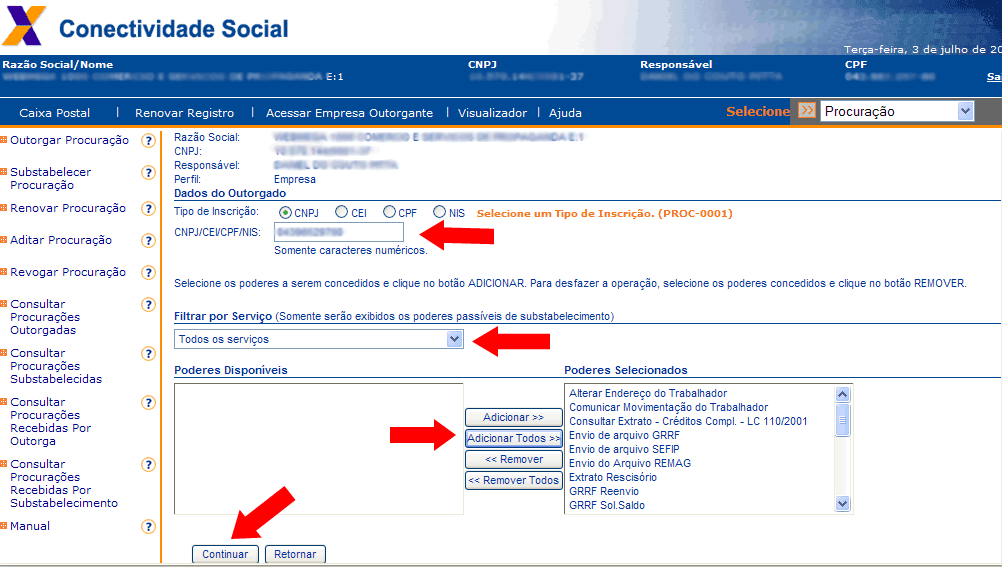Select Envio do Arquivo REMAG
The height and width of the screenshot is (567, 1002).
point(630,463)
